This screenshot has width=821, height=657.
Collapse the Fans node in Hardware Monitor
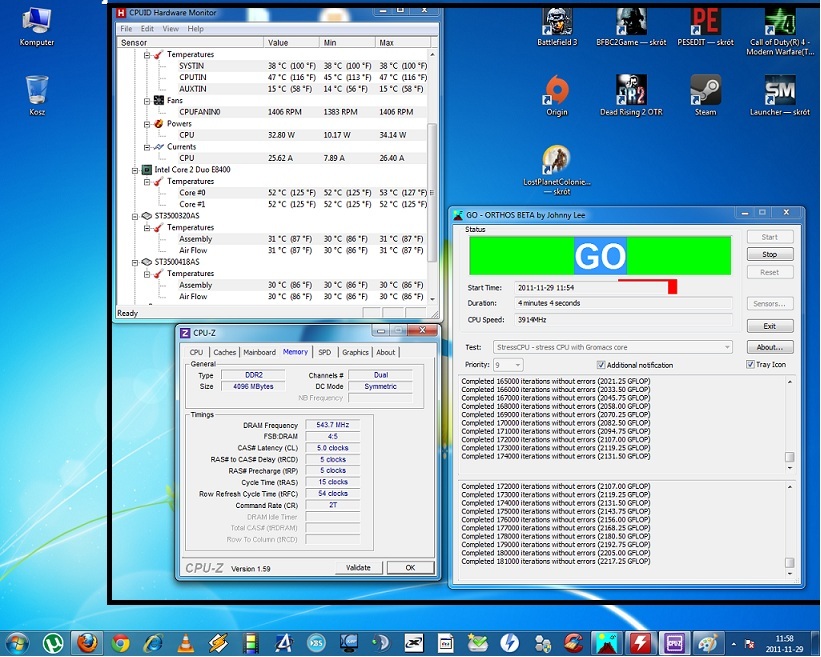147,101
